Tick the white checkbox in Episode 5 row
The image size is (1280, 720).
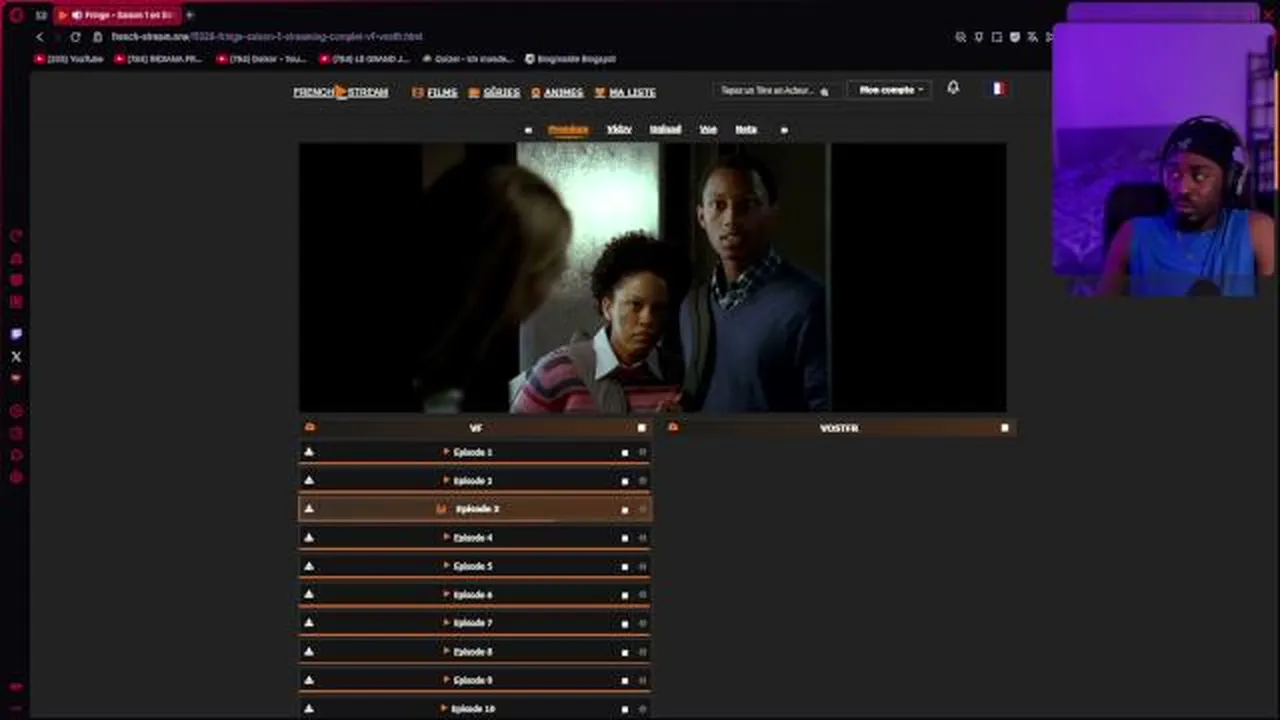tap(625, 566)
